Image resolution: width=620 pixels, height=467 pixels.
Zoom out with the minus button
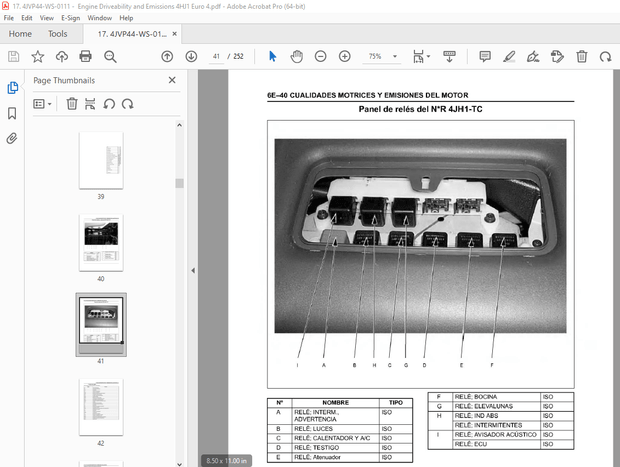pyautogui.click(x=321, y=57)
